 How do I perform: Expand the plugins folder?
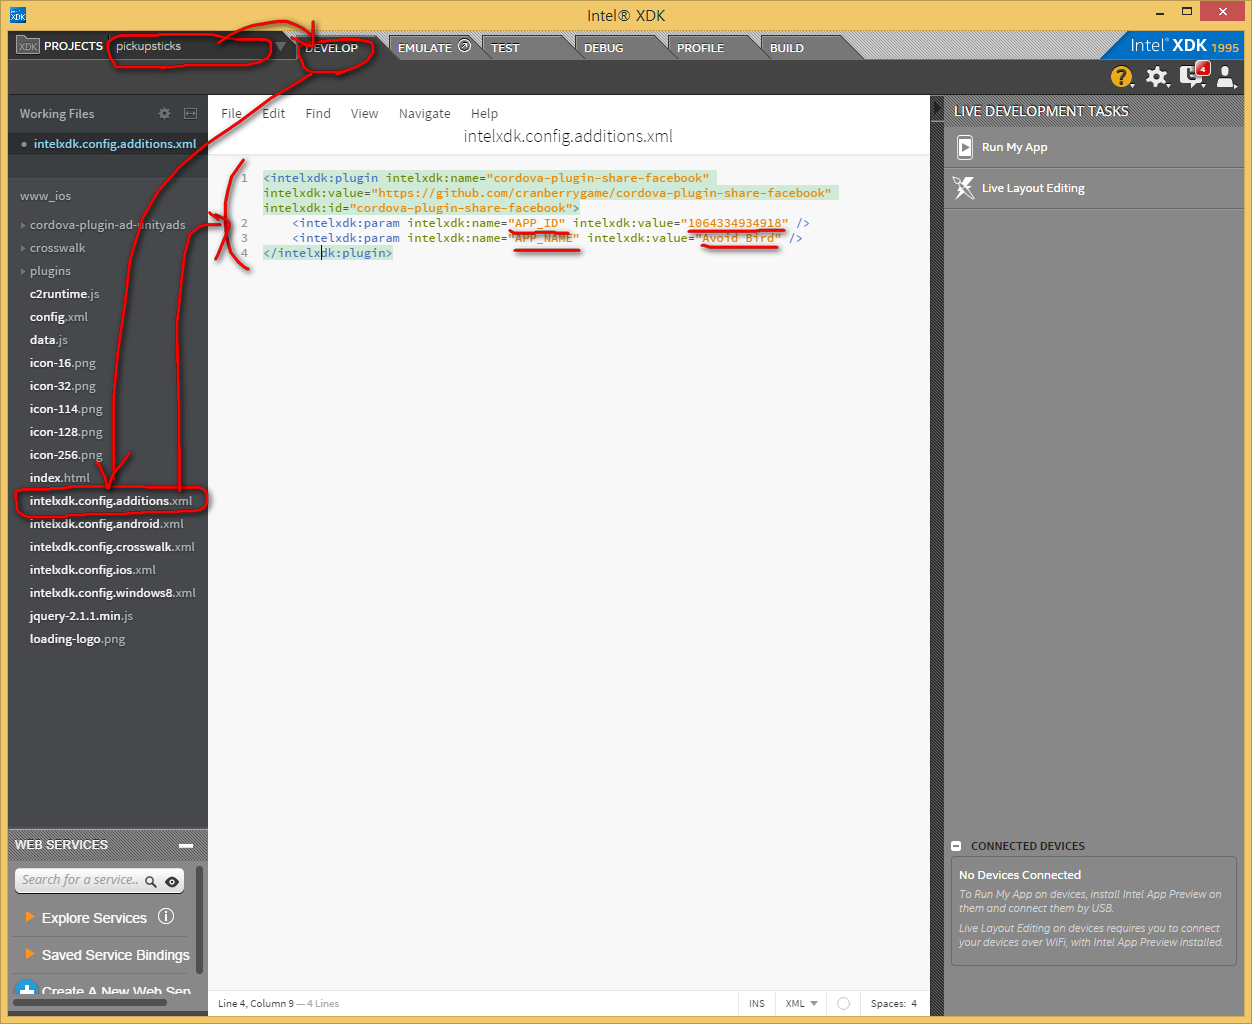tap(23, 271)
